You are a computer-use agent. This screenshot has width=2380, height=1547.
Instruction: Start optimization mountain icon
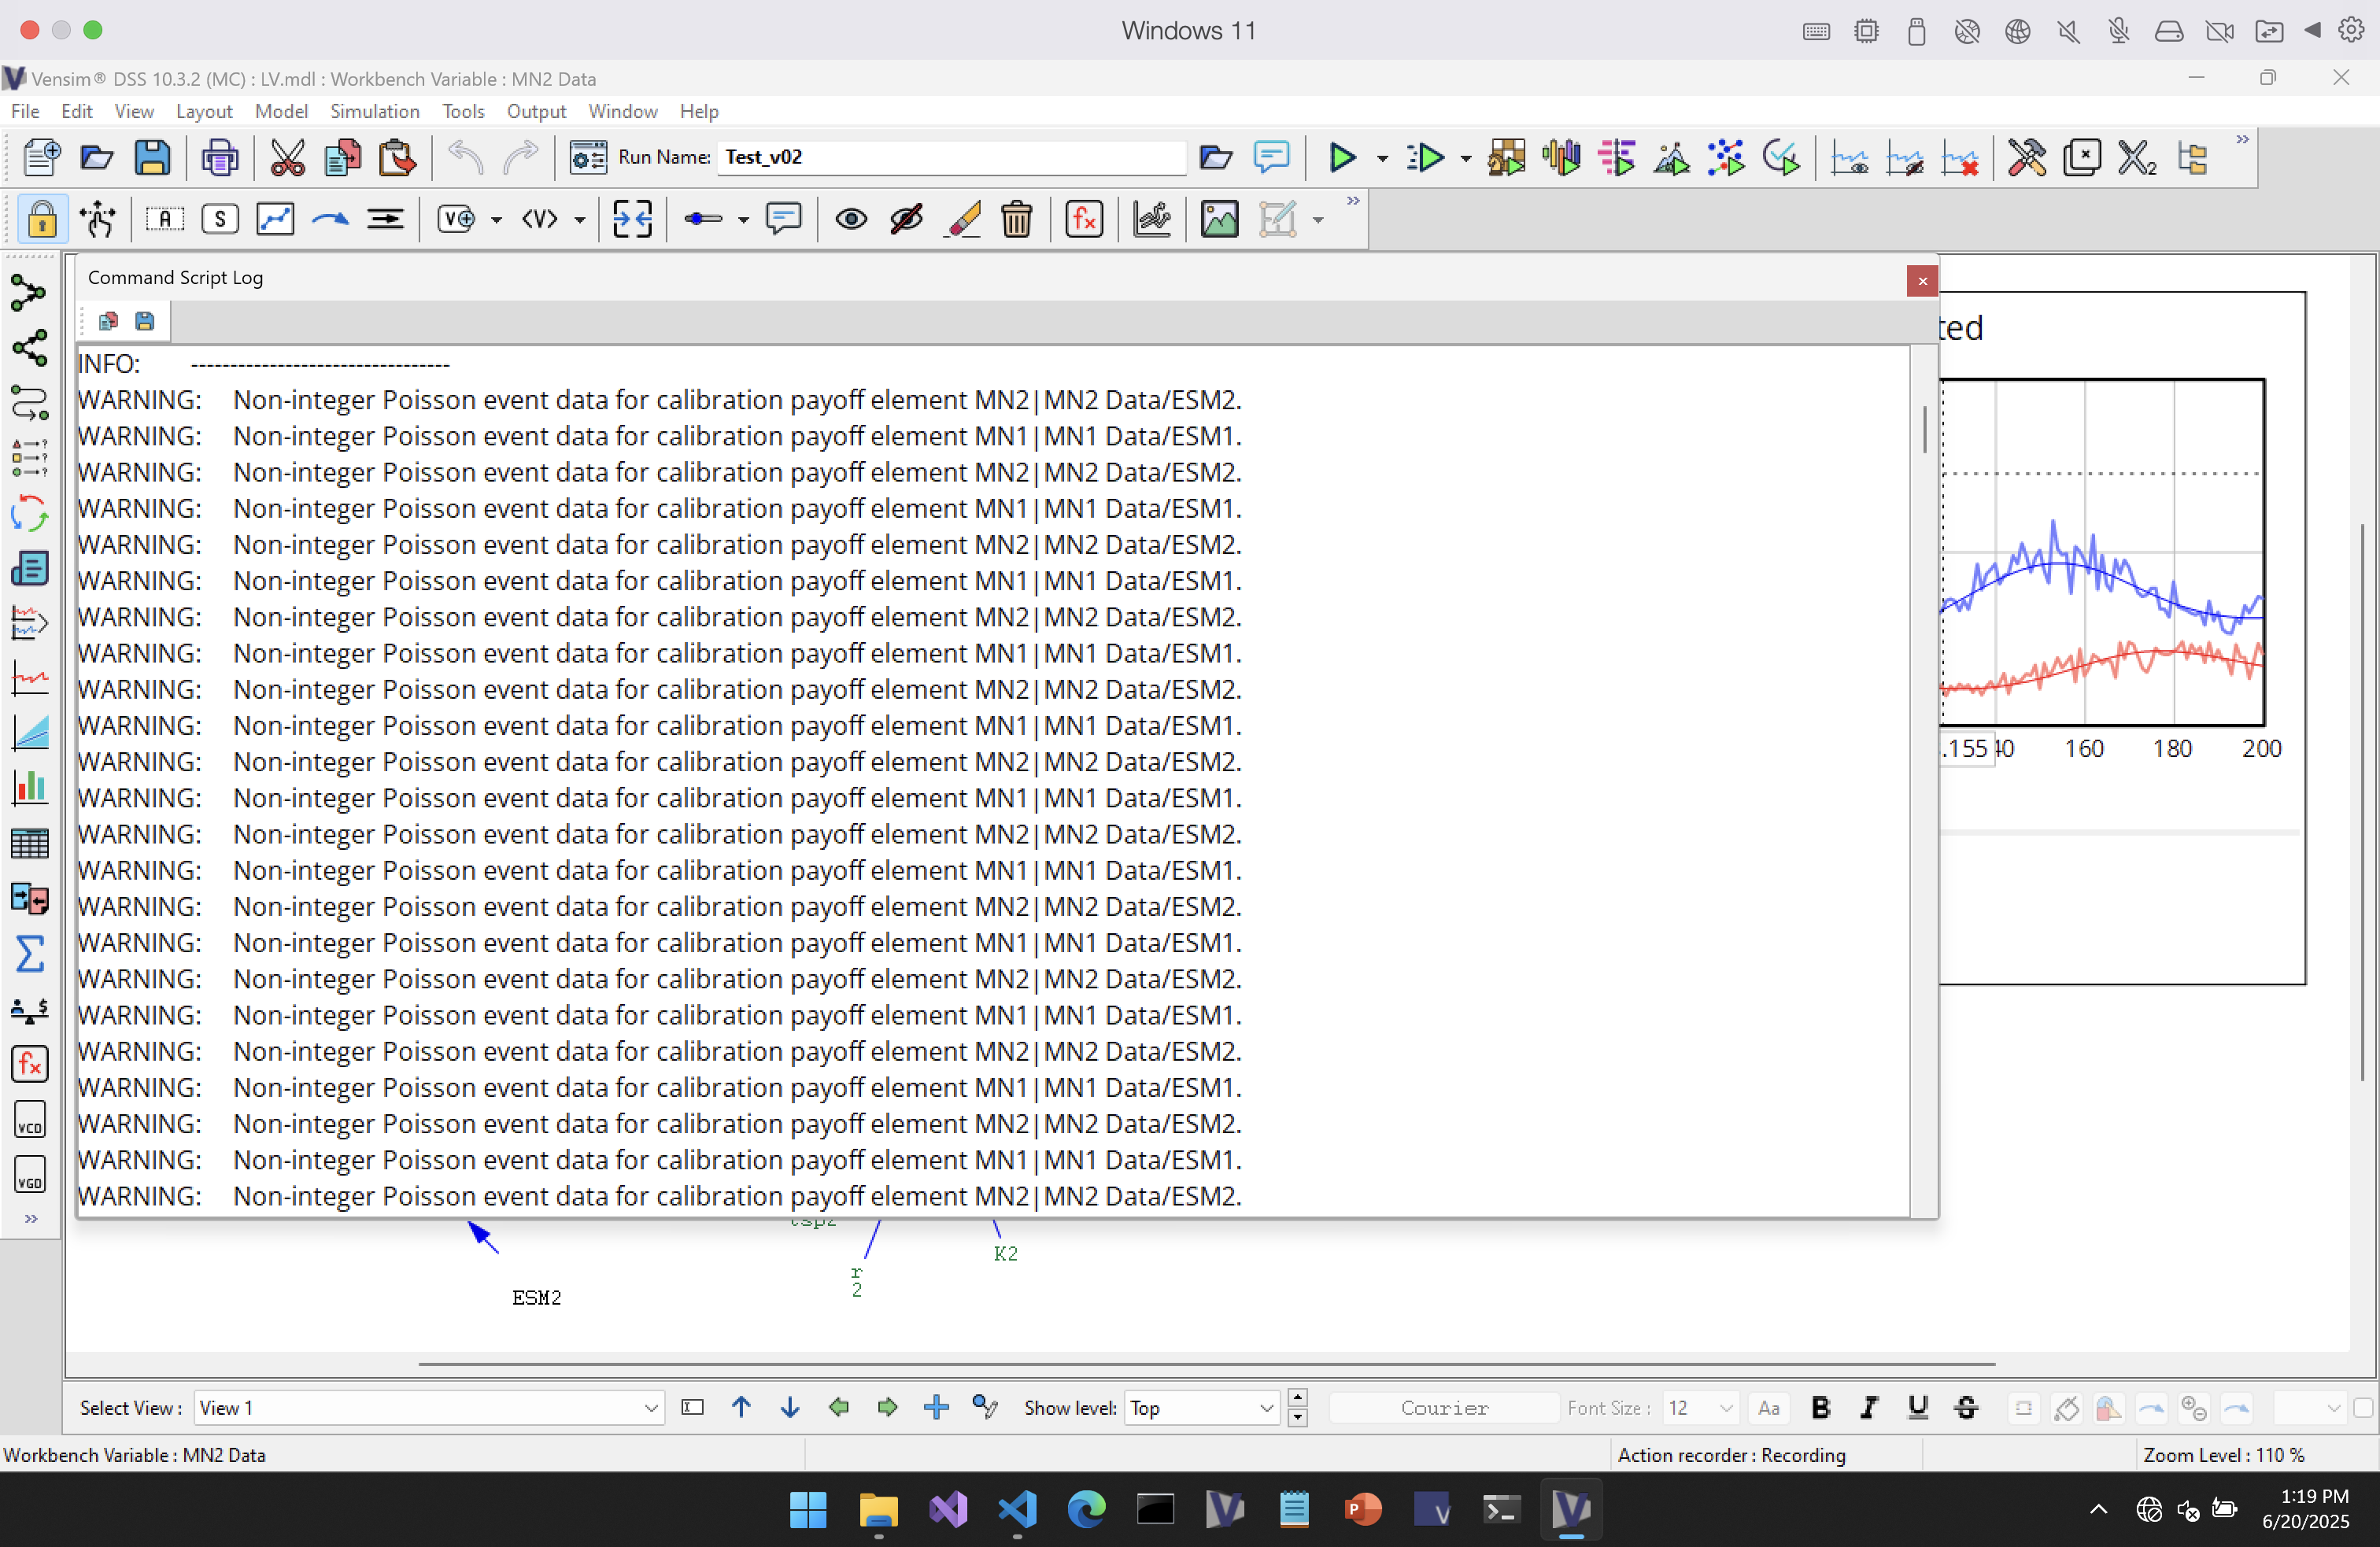[1671, 157]
